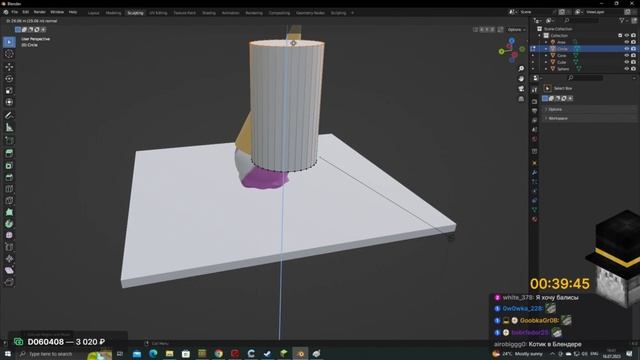Hide the Cone object with eye icon
This screenshot has width=640, height=360.
627,56
